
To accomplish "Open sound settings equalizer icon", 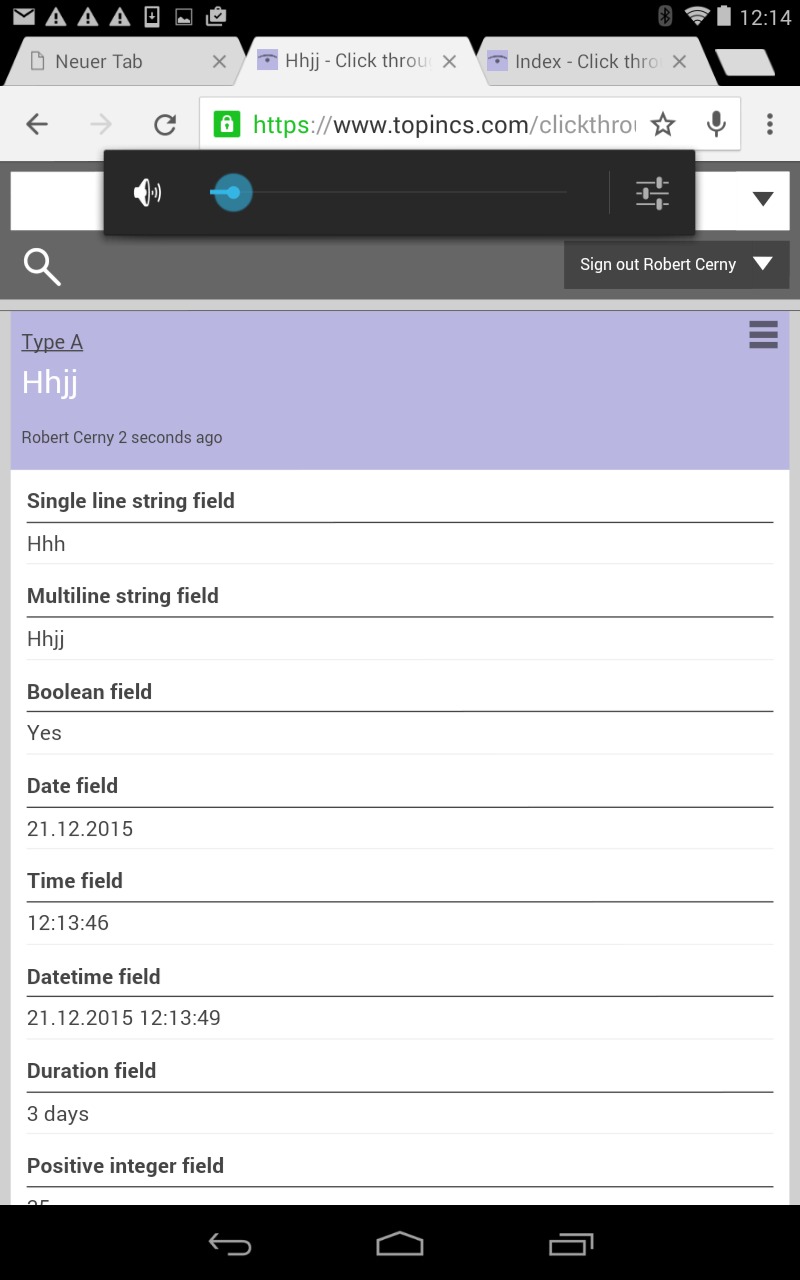I will coord(652,193).
